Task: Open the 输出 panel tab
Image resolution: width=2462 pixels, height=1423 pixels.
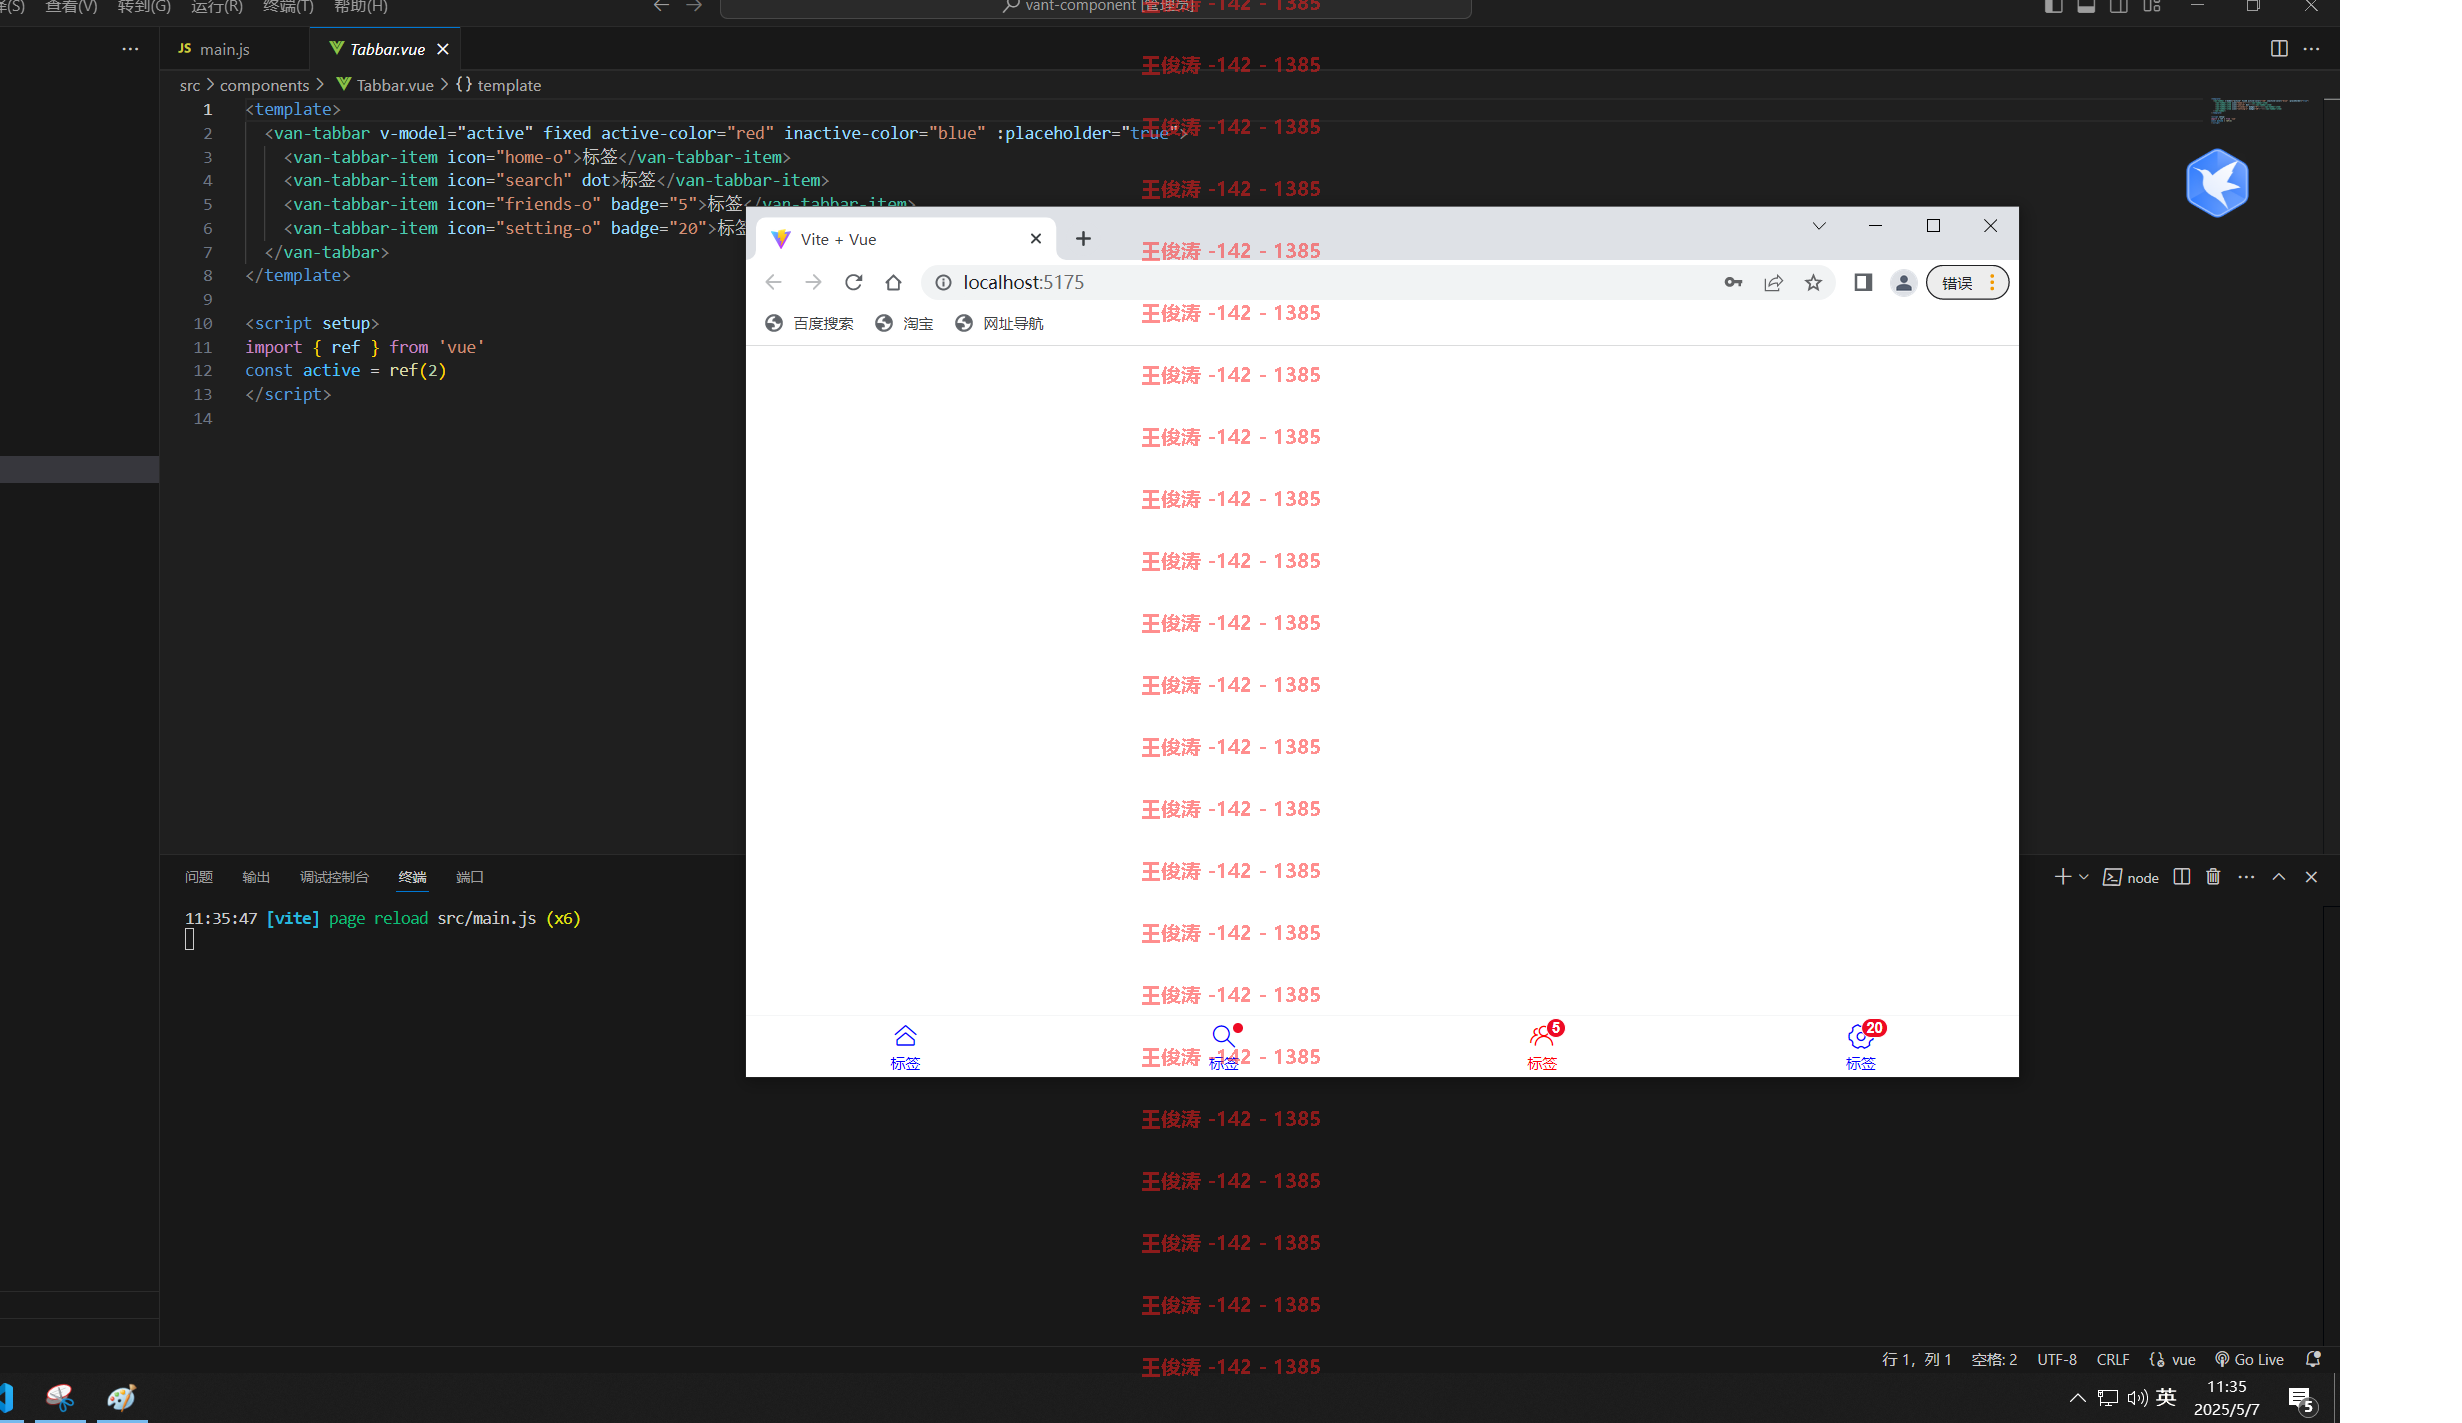Action: pyautogui.click(x=256, y=877)
